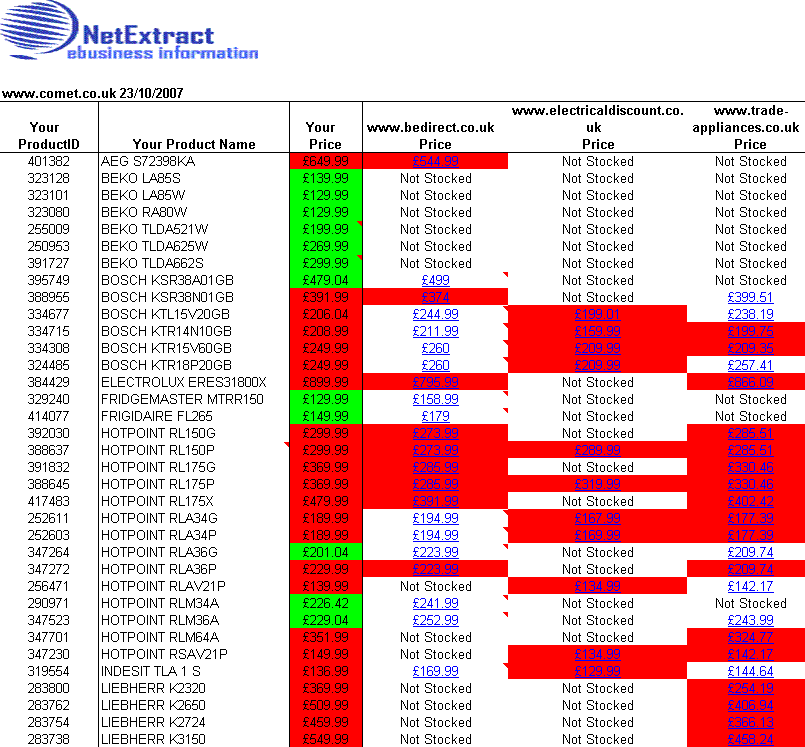Open the £285.51 trade-appliances price for HOTPOINT RL150P
The image size is (805, 747).
point(750,450)
